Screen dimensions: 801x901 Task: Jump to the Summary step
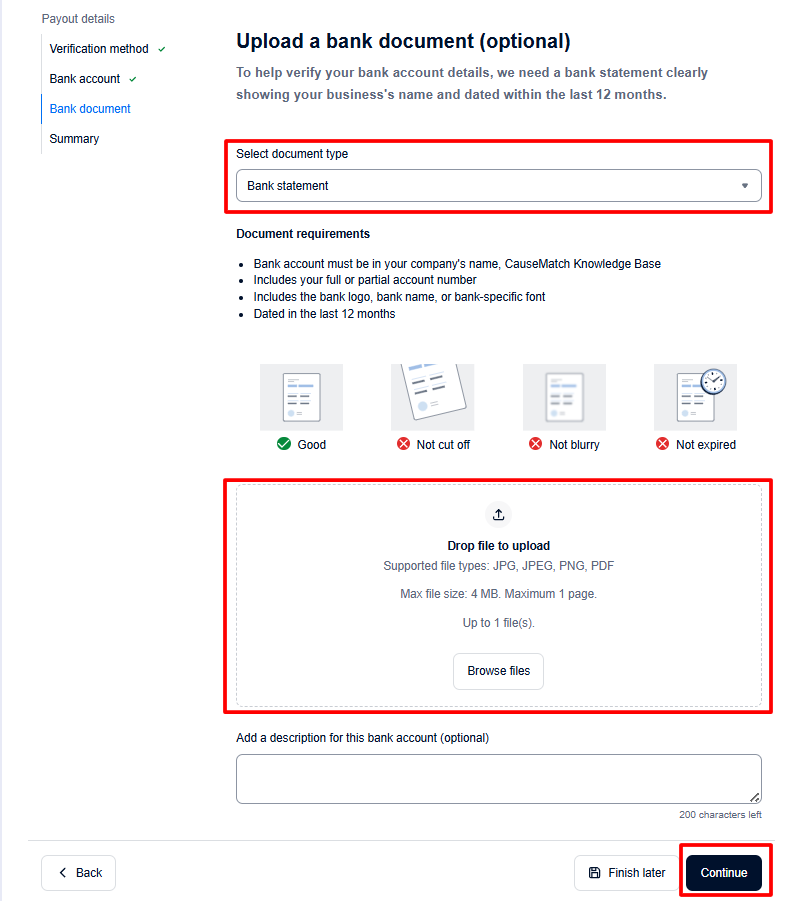click(74, 138)
